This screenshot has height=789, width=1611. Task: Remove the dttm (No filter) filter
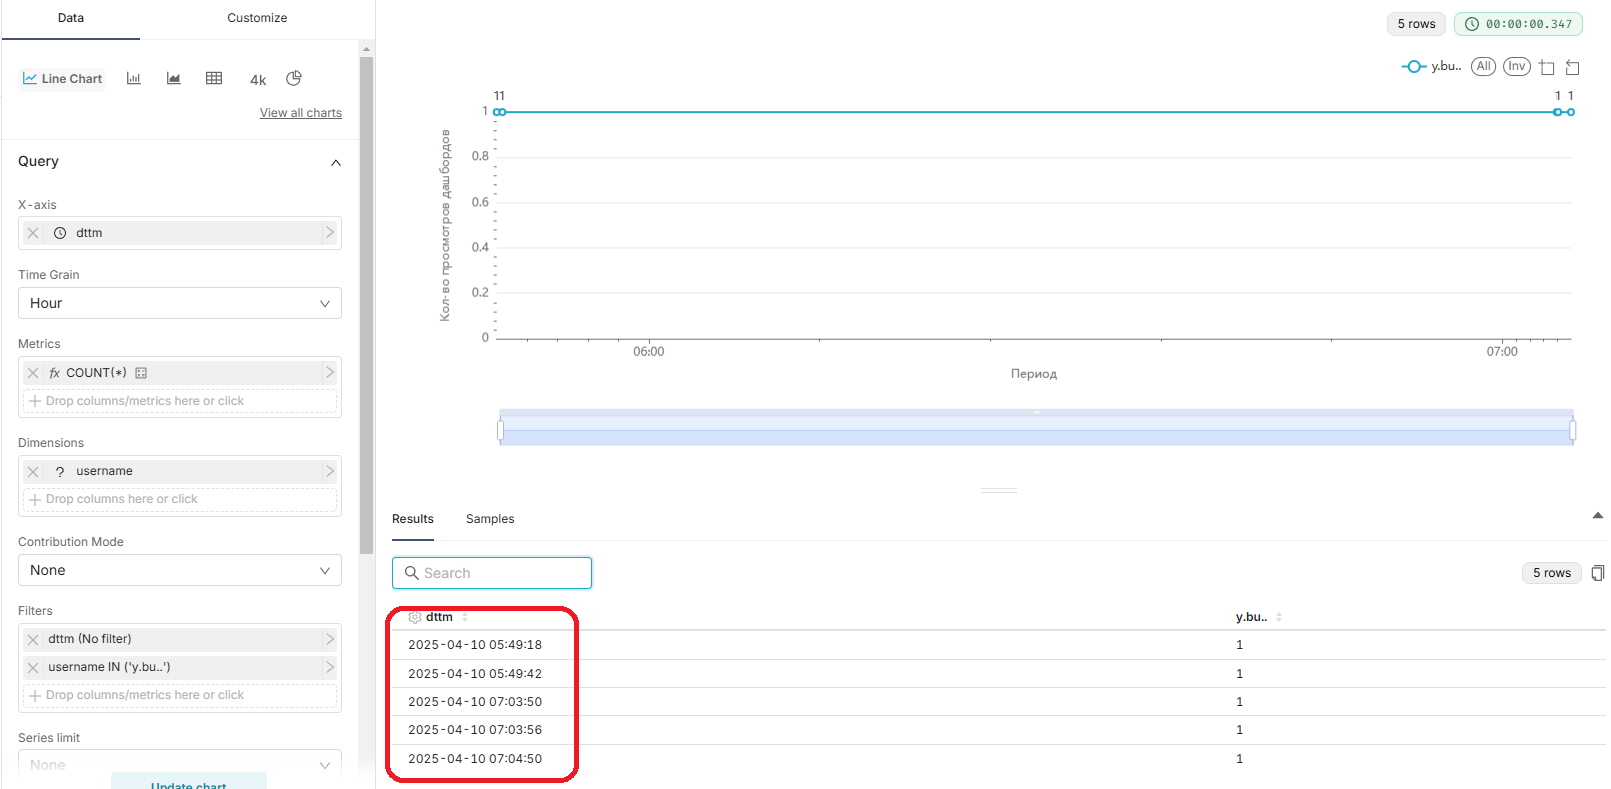point(33,639)
